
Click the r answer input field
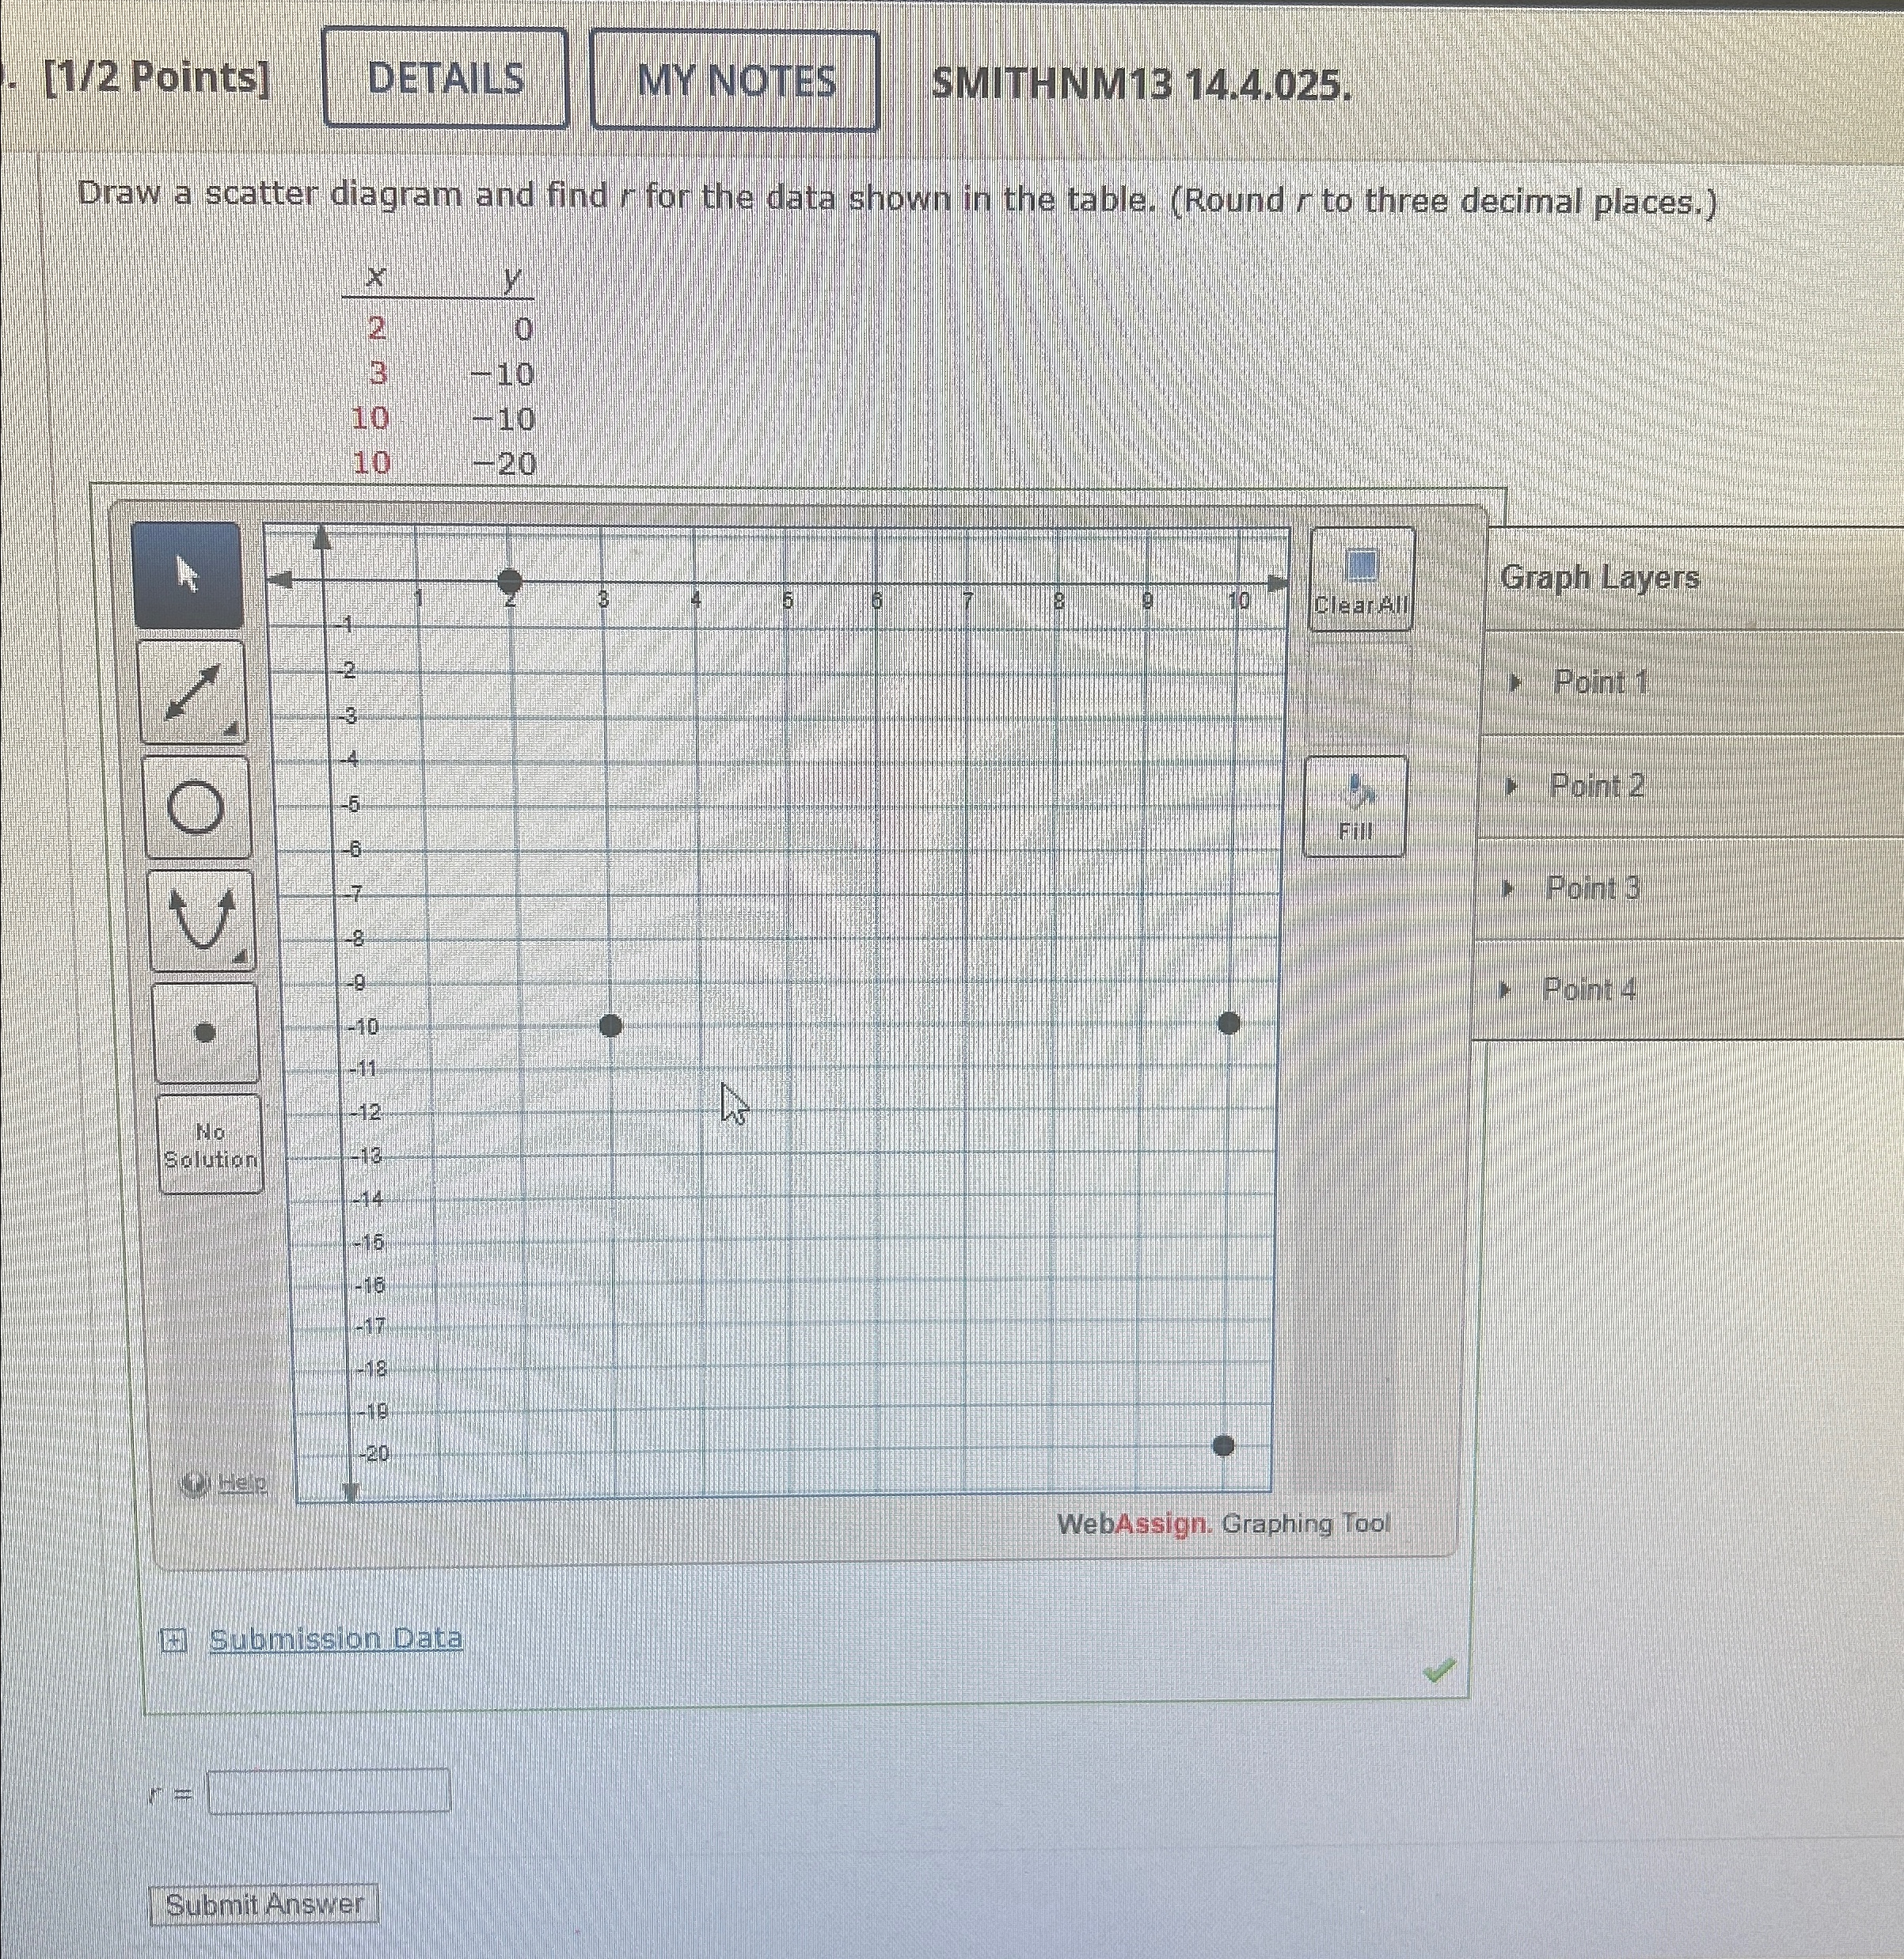coord(329,1791)
